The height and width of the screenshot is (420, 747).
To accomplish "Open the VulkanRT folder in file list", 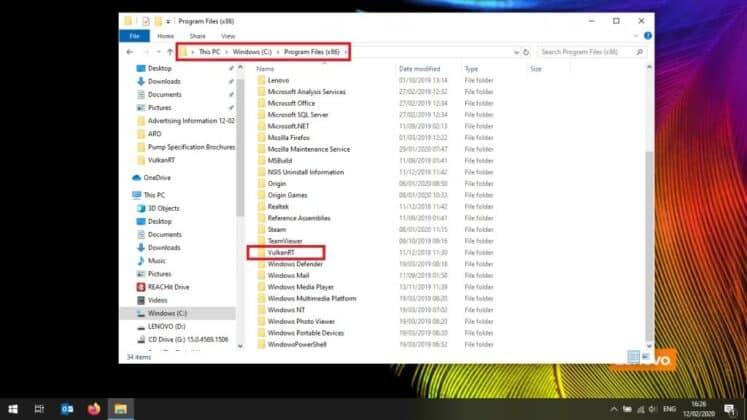I will [281, 252].
